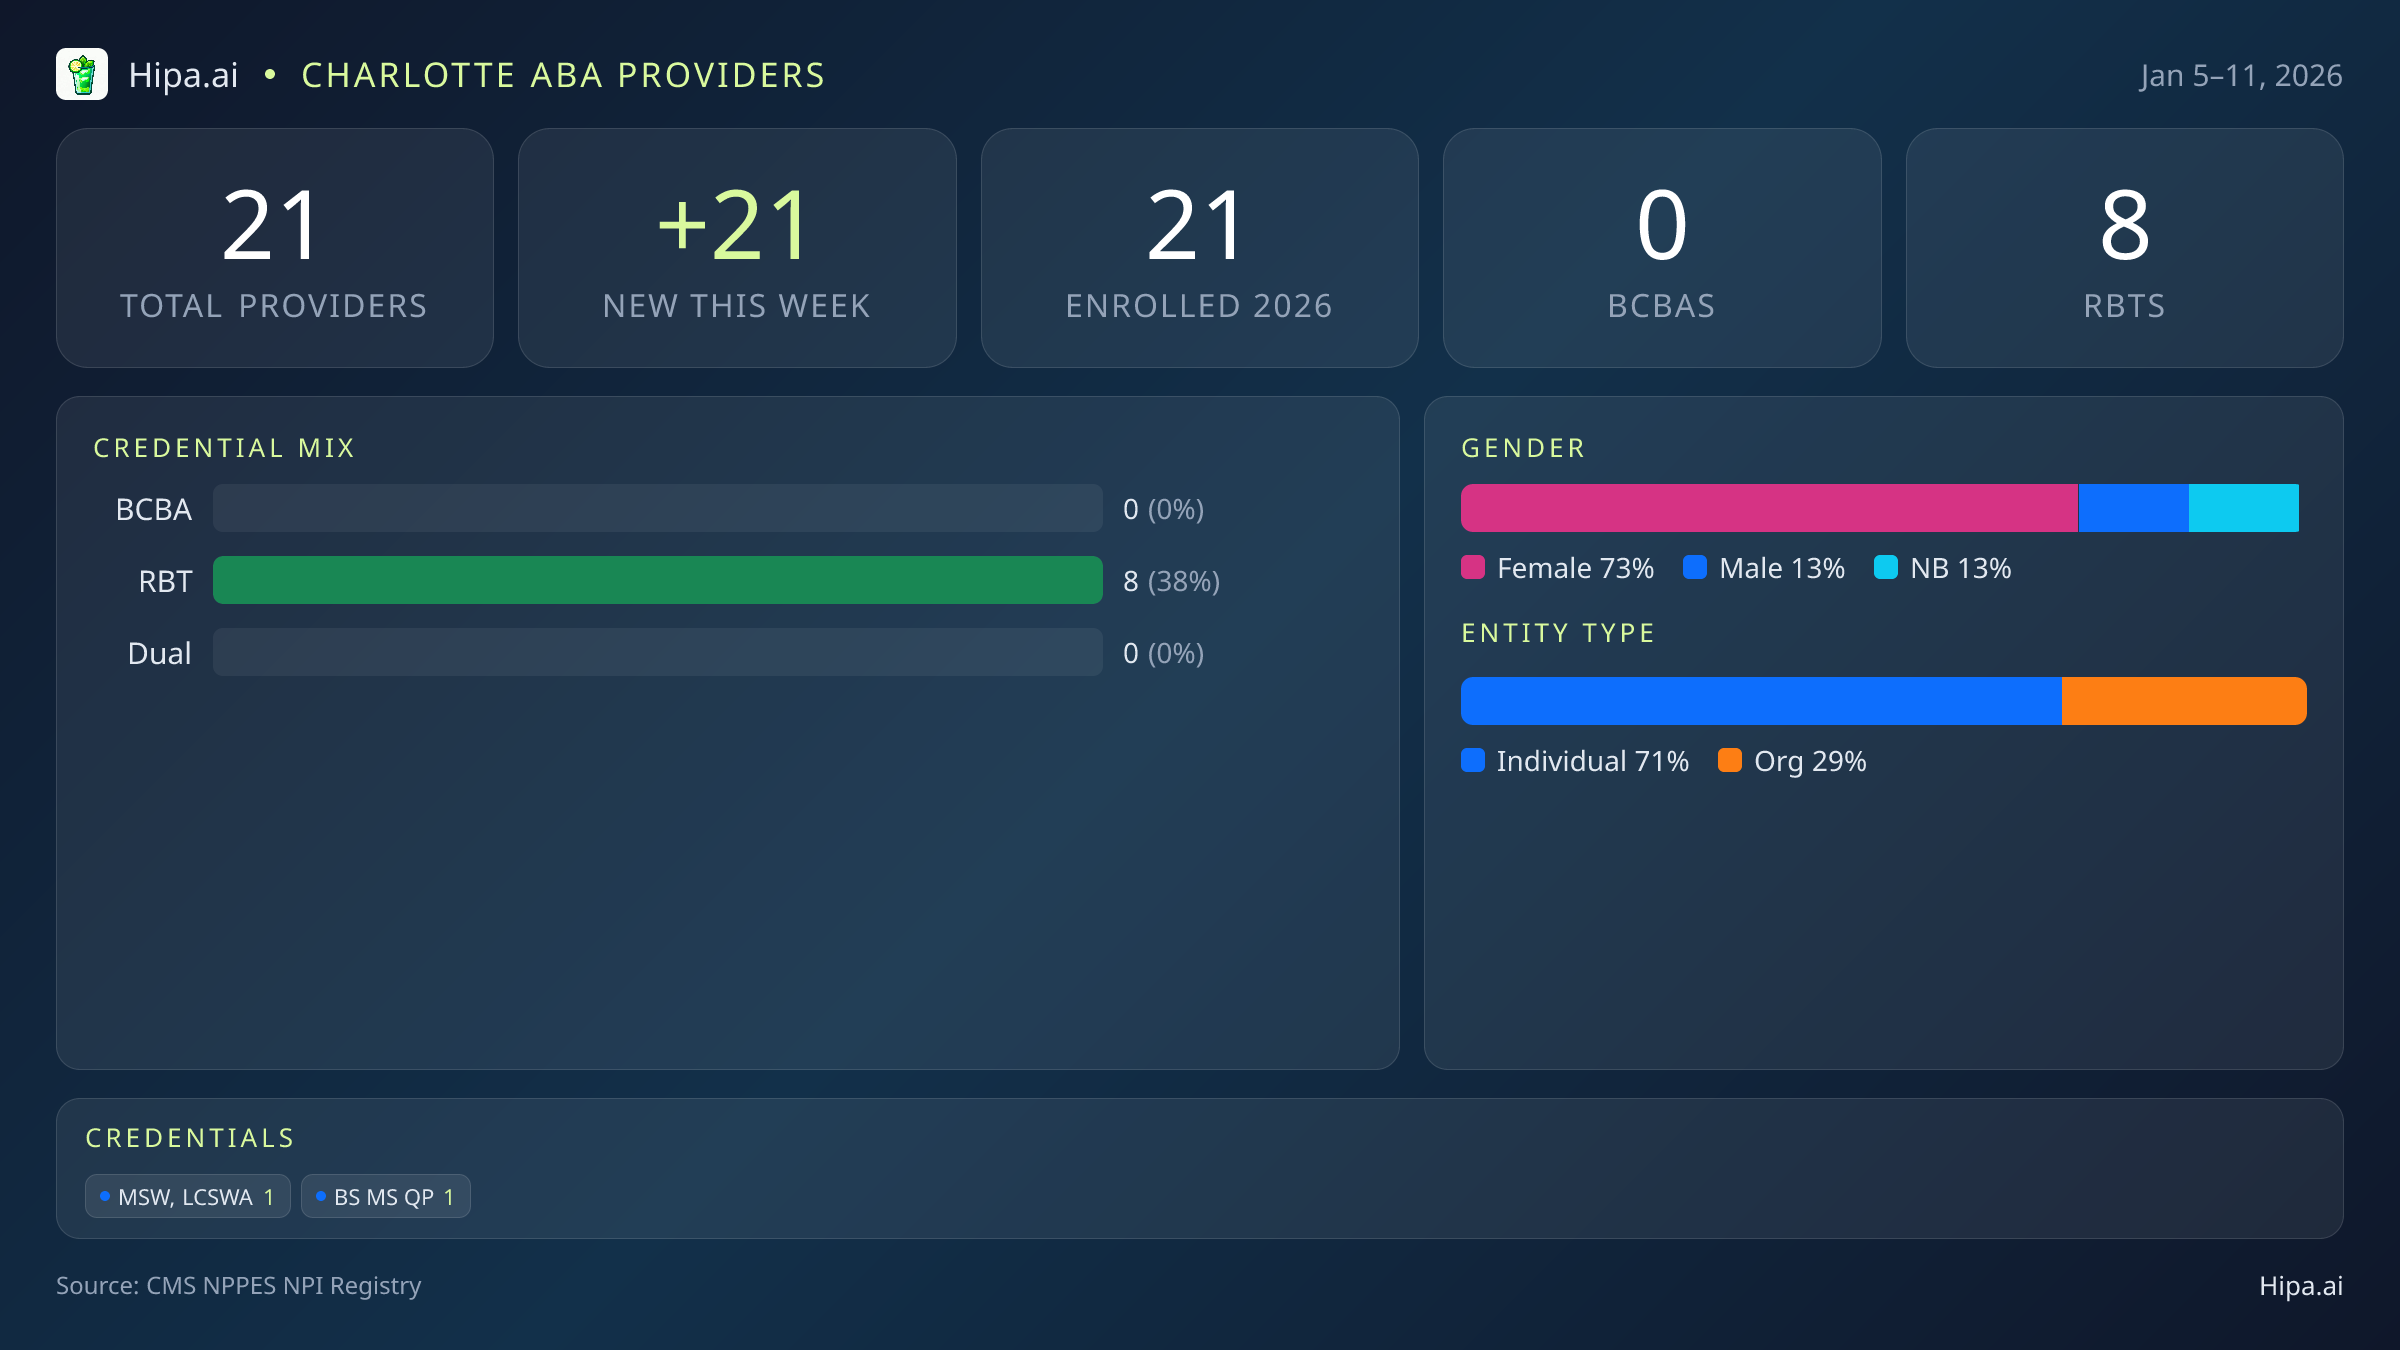Click the dot on the MSW, LCSWA chip
Screen dimensions: 2400x1350
pos(104,1195)
